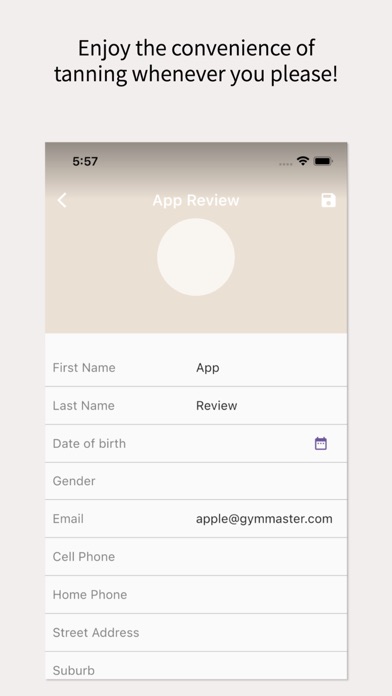Open date picker calendar icon
Image resolution: width=392 pixels, height=696 pixels.
[321, 443]
